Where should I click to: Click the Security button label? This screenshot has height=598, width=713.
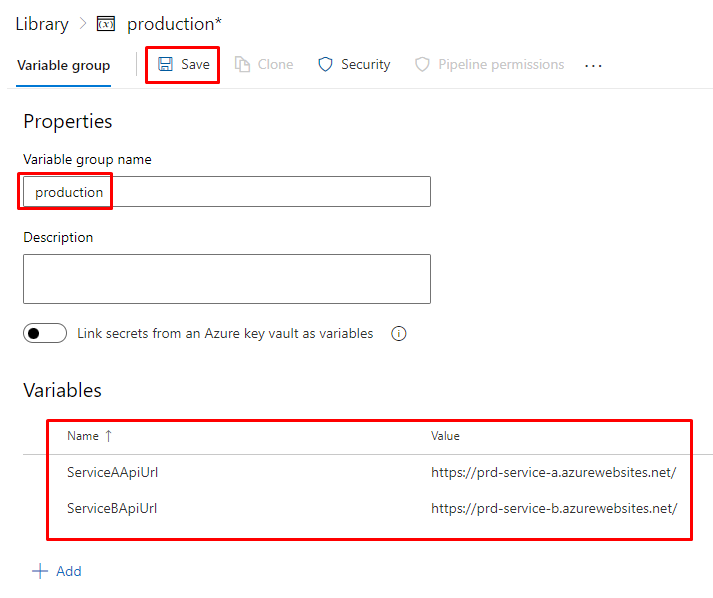(x=365, y=65)
